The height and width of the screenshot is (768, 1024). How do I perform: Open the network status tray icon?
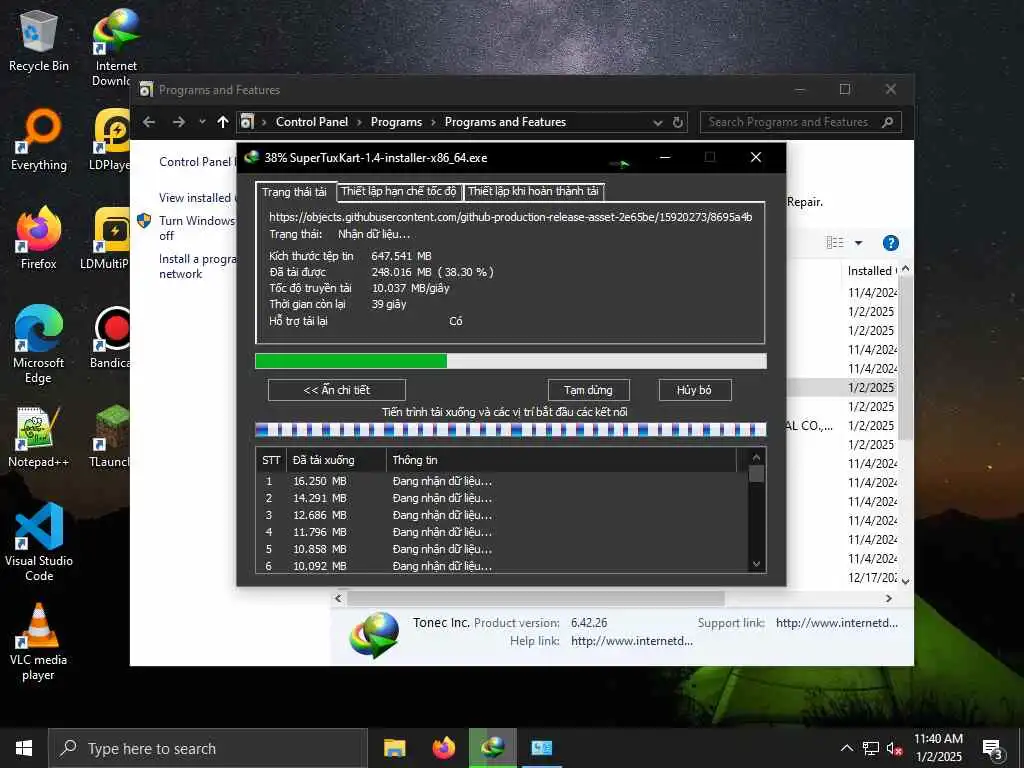click(871, 748)
